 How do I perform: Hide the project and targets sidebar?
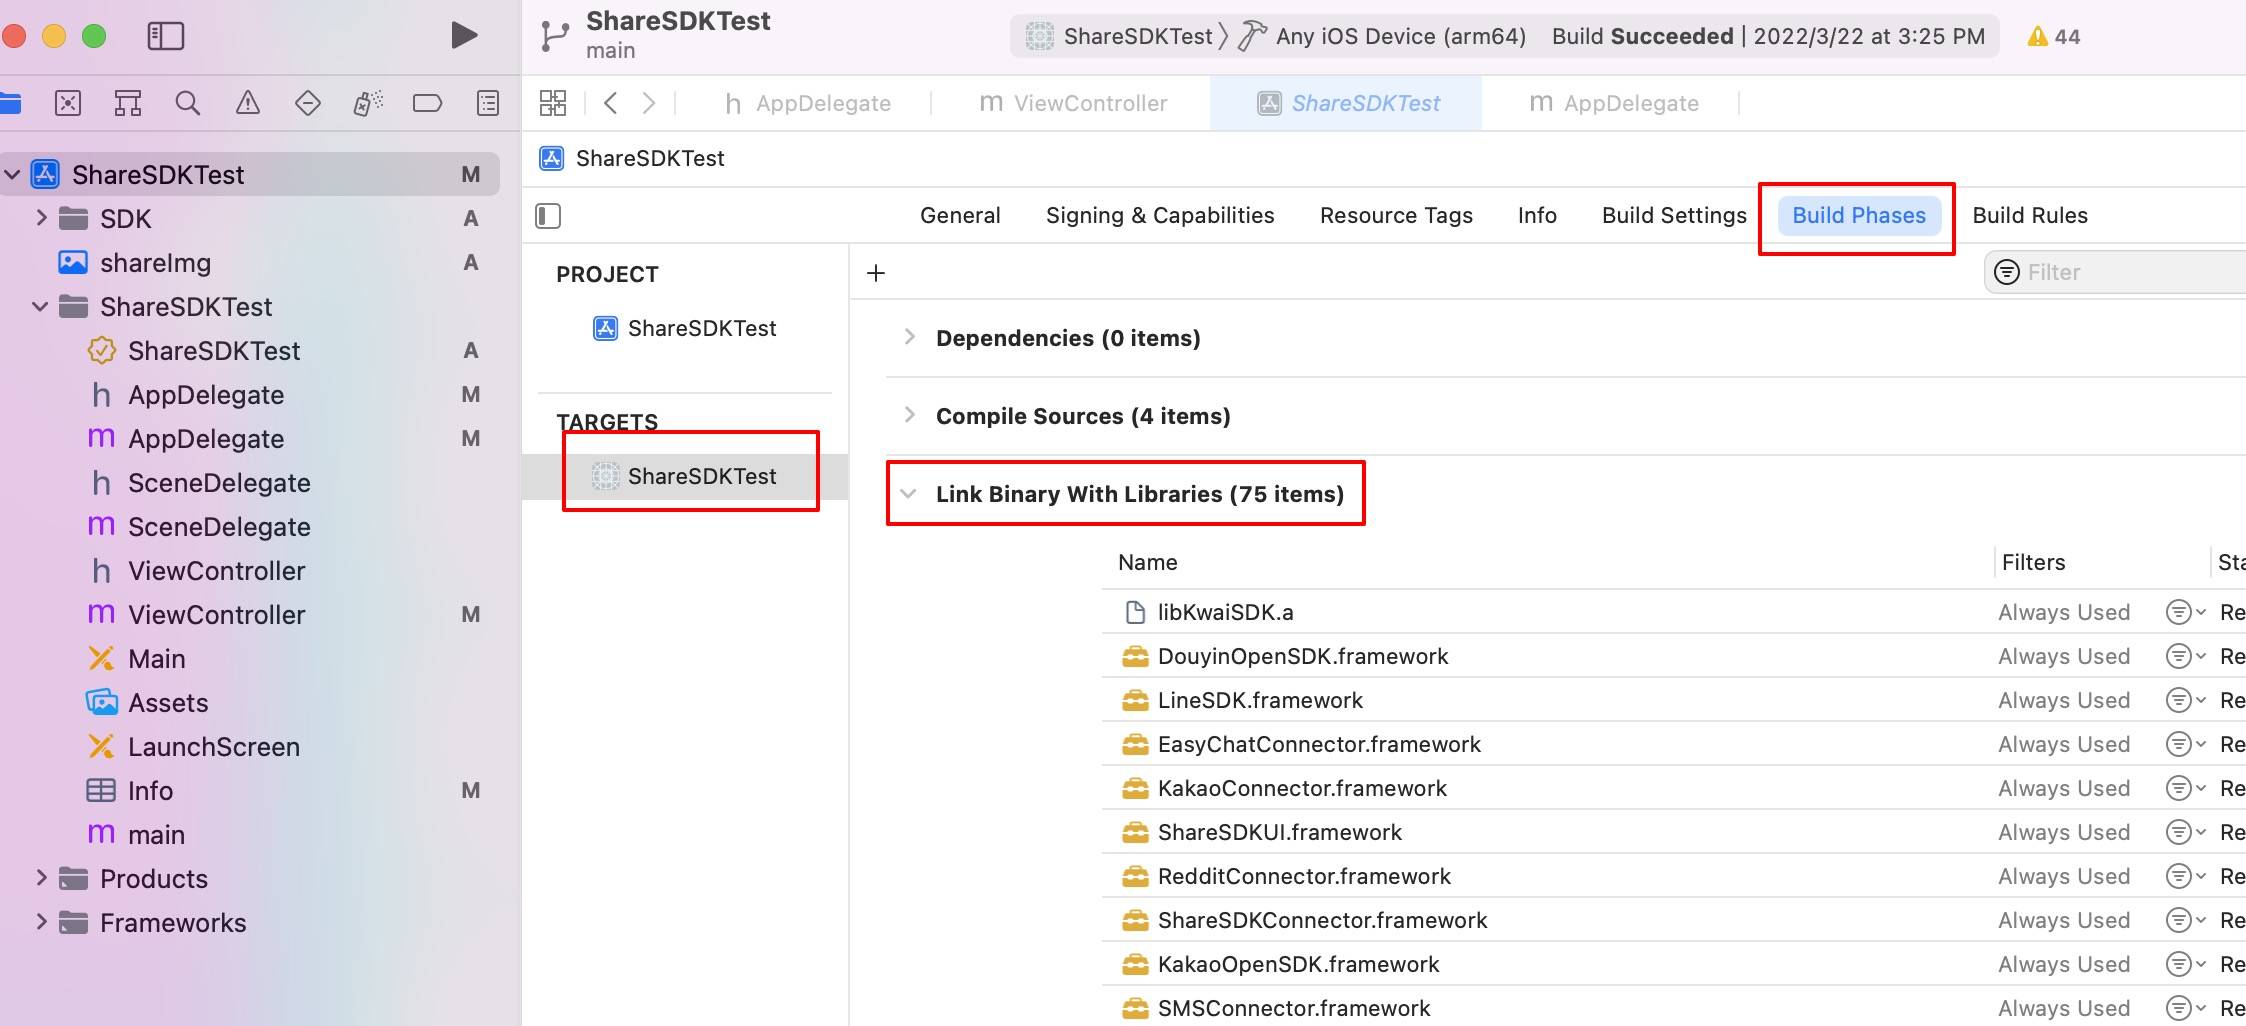(548, 215)
